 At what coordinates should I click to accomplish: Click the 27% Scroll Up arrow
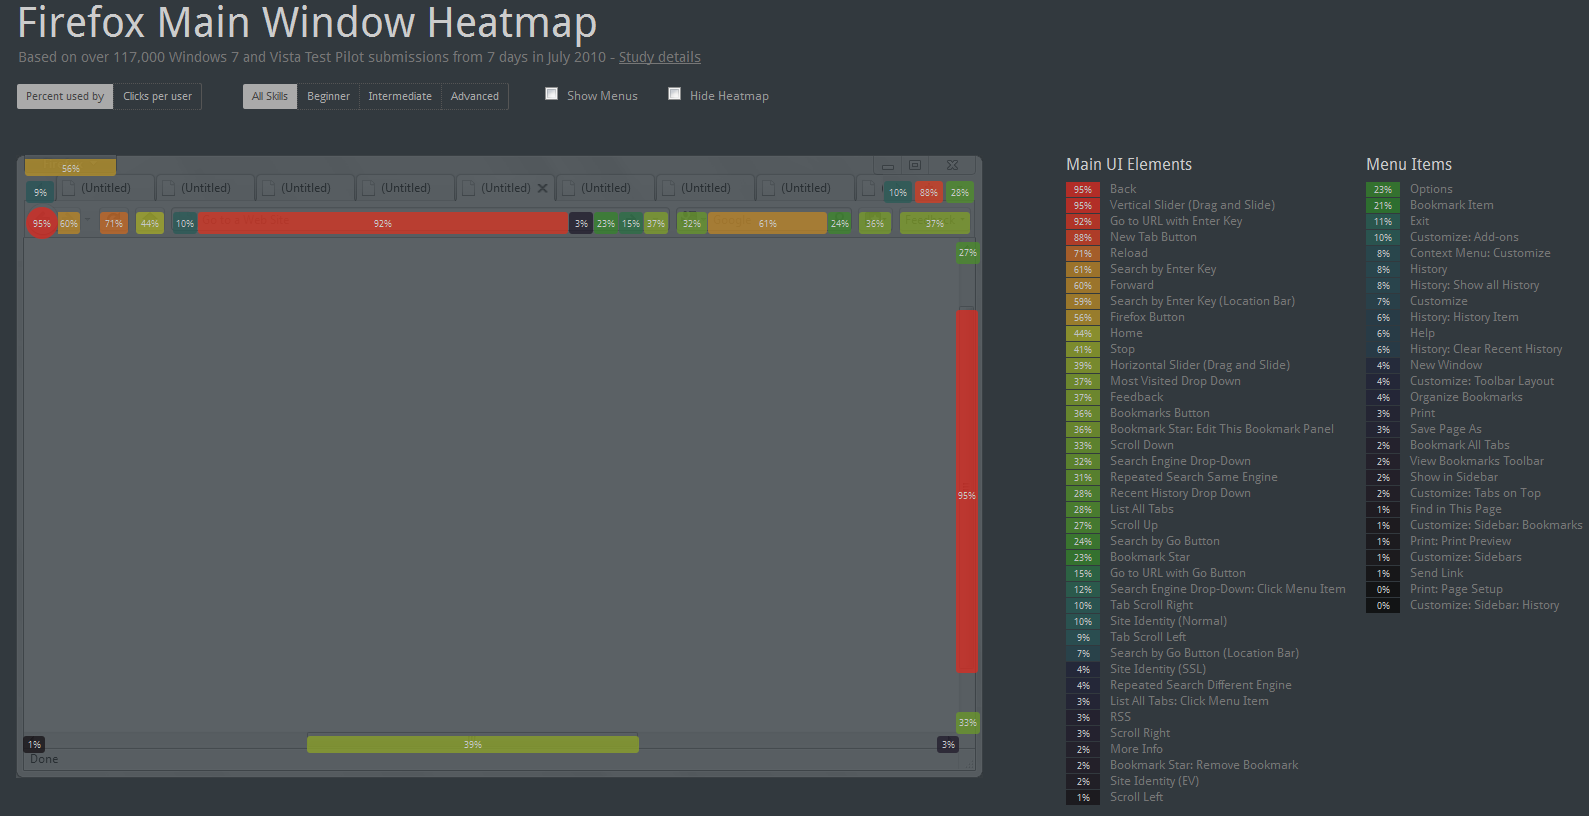point(967,253)
